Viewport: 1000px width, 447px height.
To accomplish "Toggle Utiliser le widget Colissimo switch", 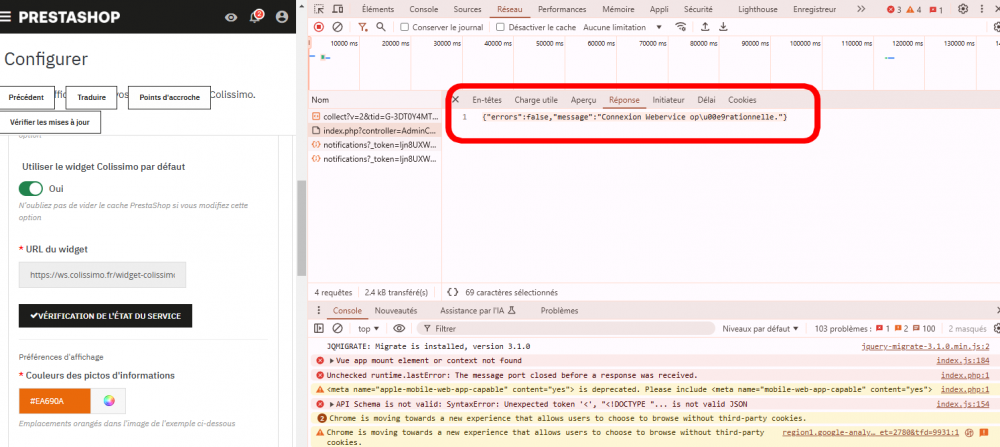I will pyautogui.click(x=31, y=189).
